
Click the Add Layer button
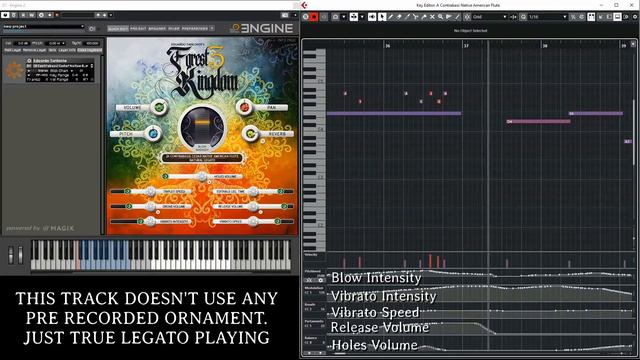click(x=13, y=50)
